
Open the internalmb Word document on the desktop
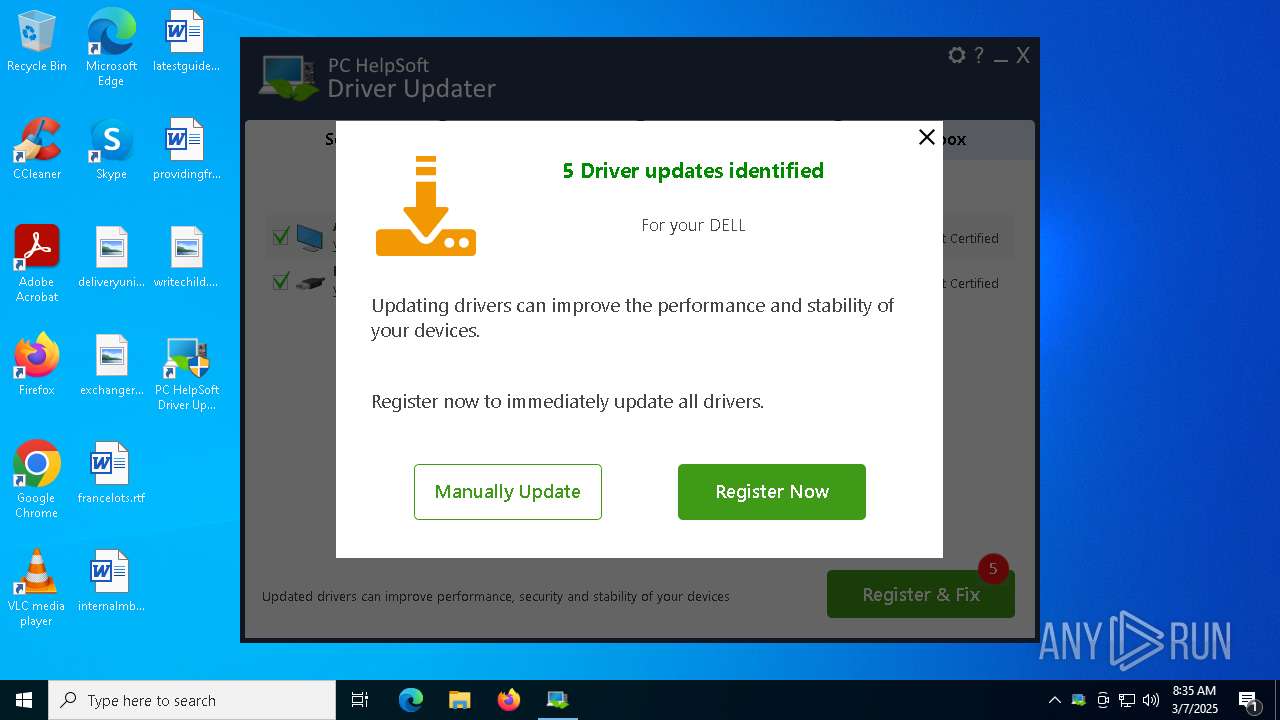(111, 582)
